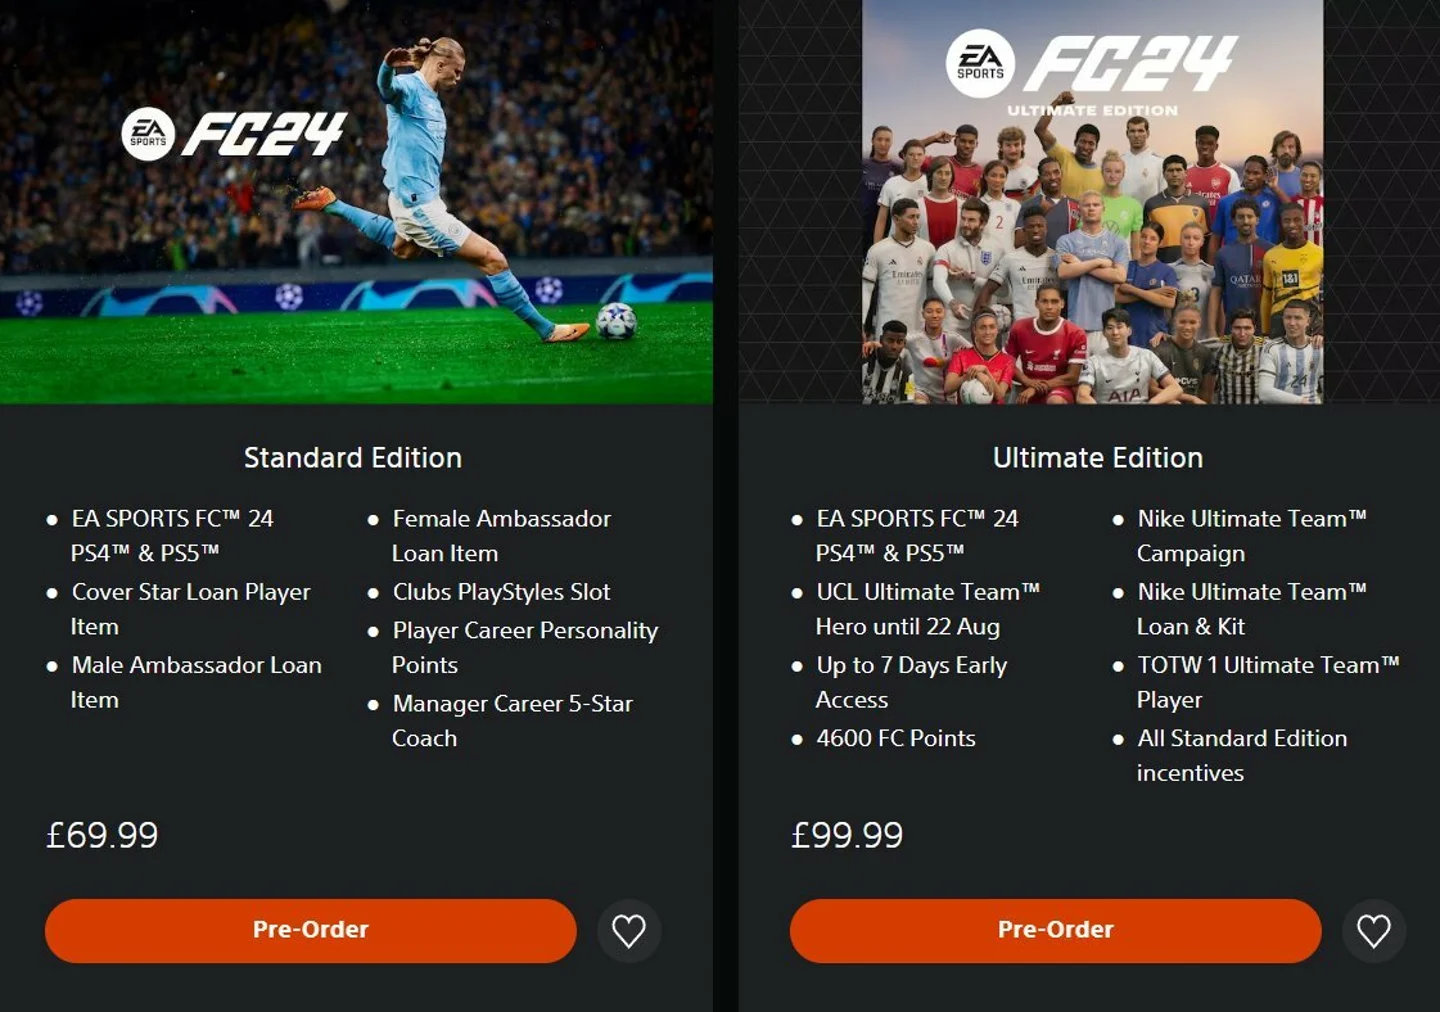Click the EA Sports logo on Ultimate cover
This screenshot has height=1012, width=1440.
(980, 63)
